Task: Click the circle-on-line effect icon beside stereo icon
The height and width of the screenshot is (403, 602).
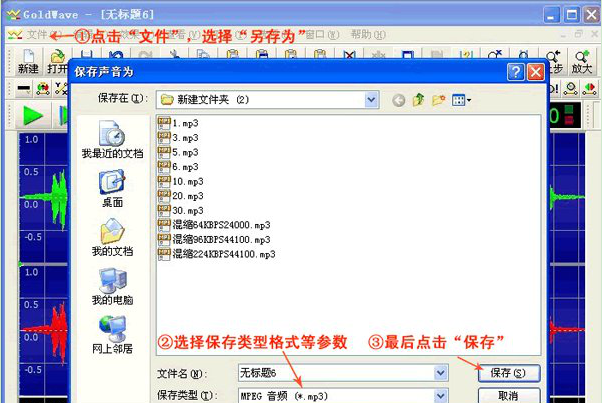Action: pyautogui.click(x=571, y=89)
